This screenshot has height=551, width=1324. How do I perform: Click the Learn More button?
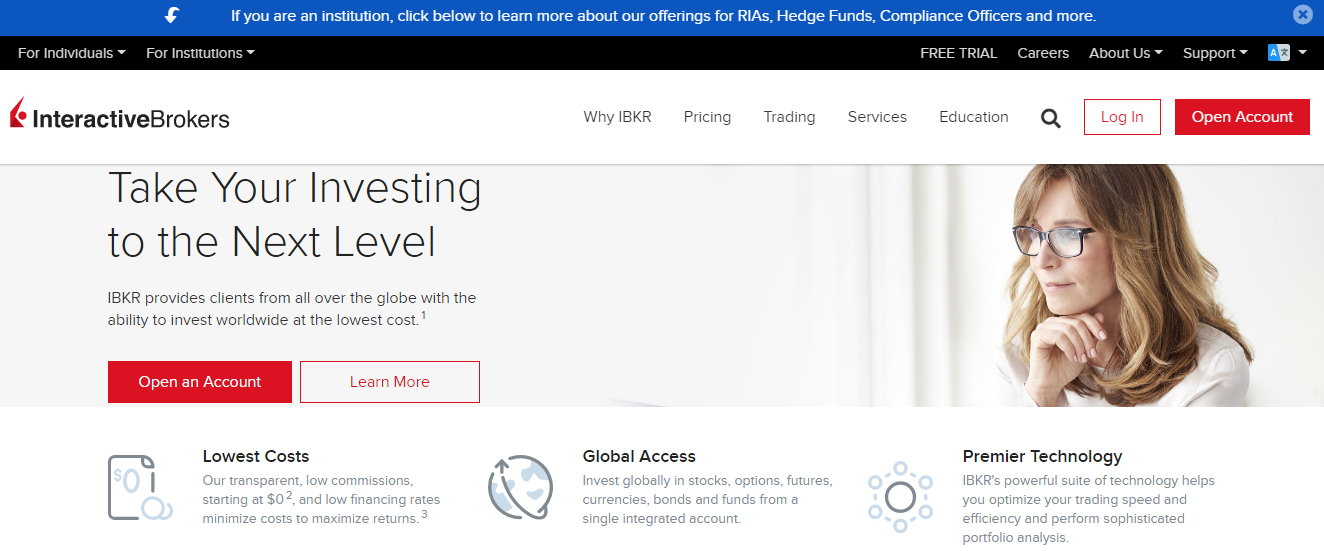point(390,382)
